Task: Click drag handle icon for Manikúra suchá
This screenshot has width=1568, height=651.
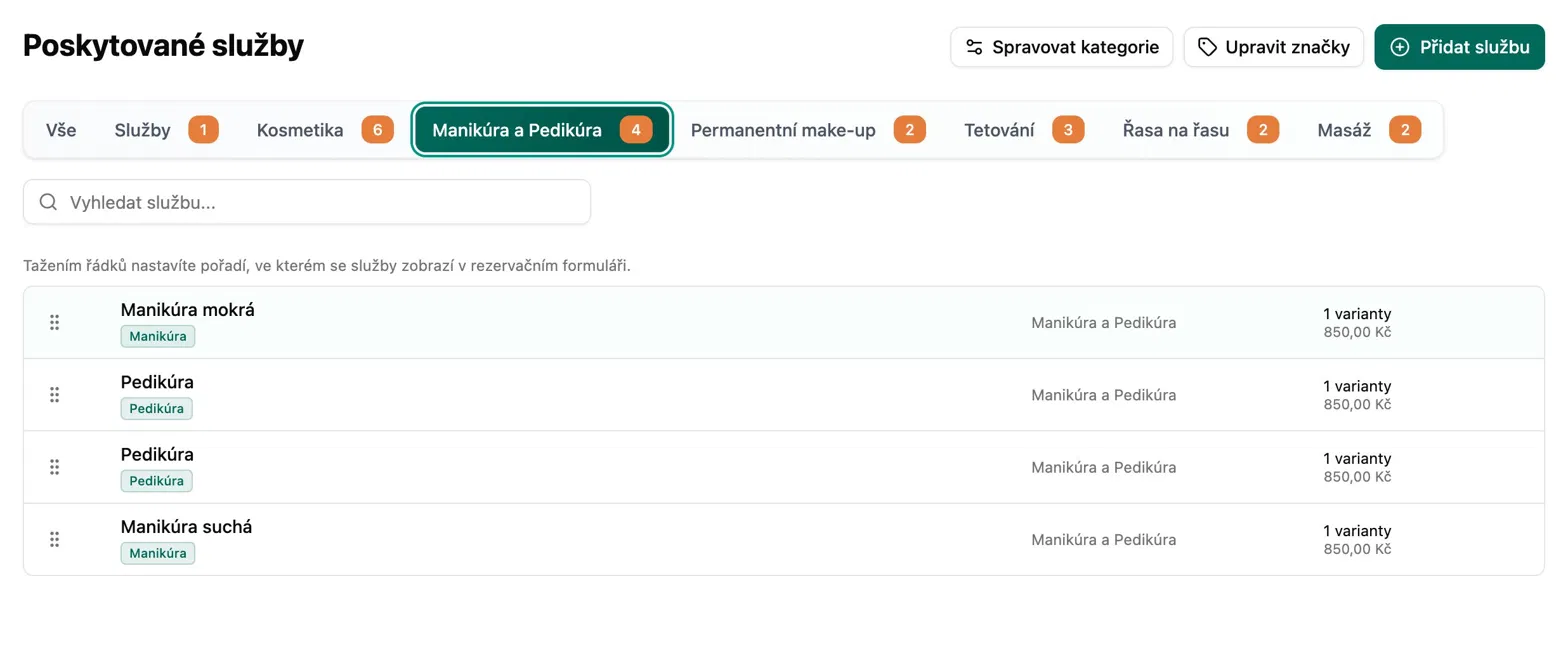Action: [x=54, y=539]
